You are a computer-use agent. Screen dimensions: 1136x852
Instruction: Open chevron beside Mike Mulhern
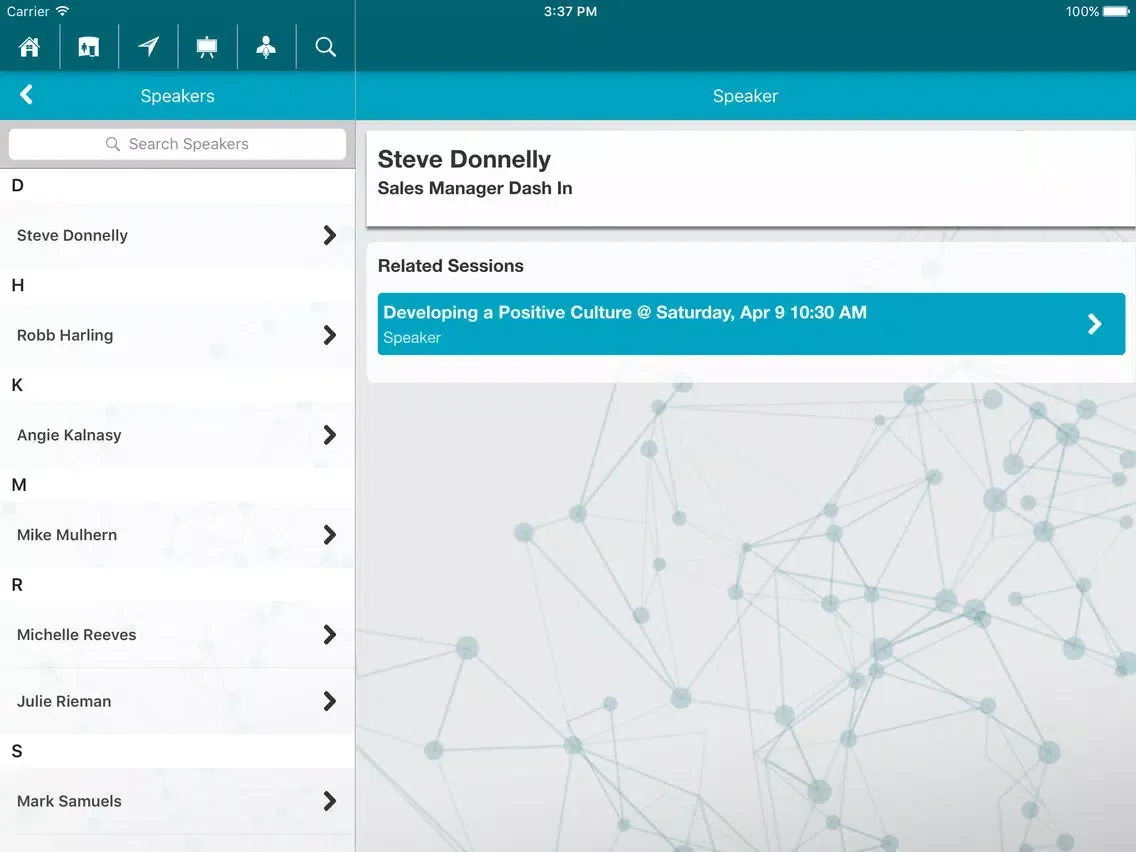coord(330,535)
